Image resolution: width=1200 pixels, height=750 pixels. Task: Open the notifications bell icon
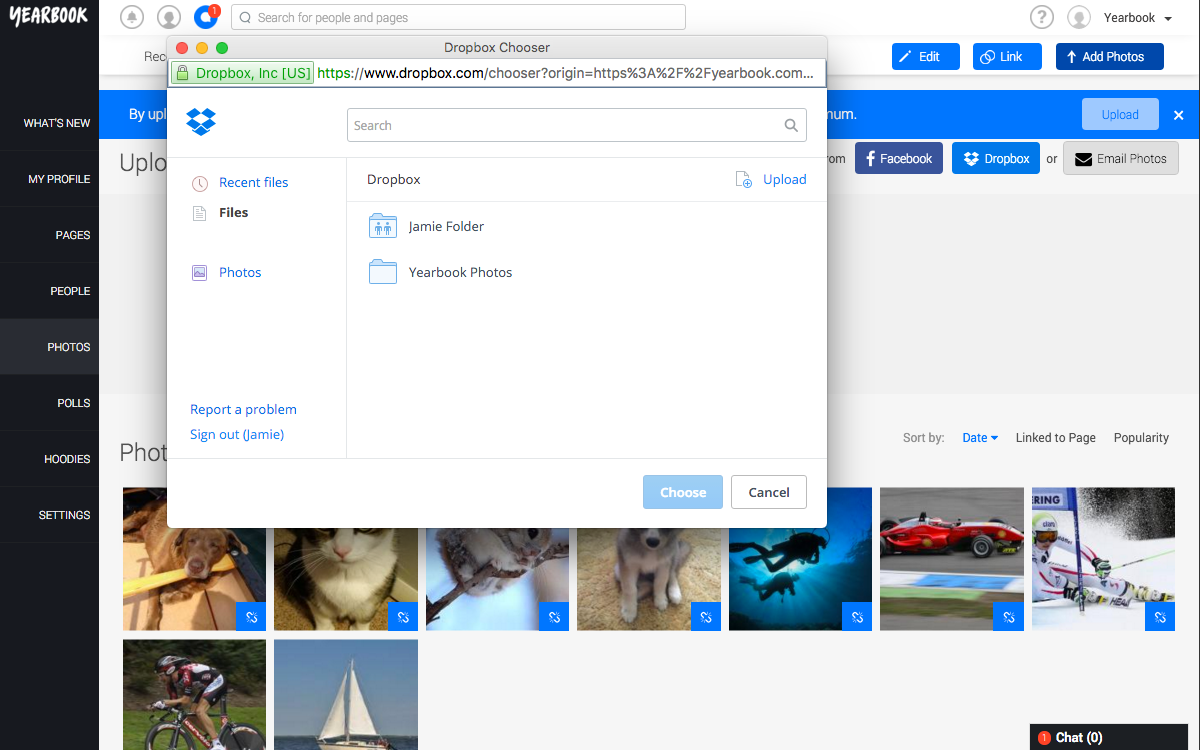[131, 17]
